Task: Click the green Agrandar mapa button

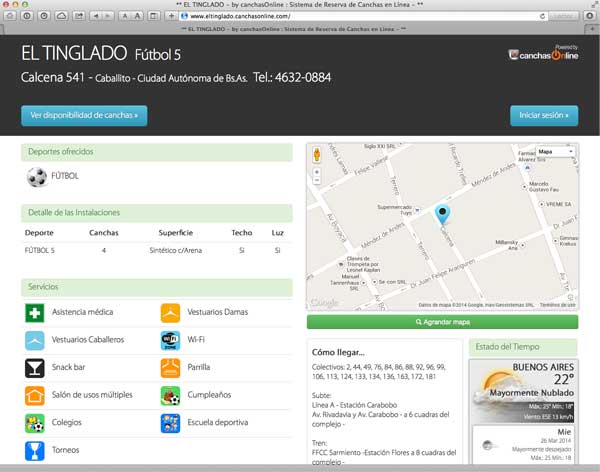Action: pyautogui.click(x=442, y=322)
